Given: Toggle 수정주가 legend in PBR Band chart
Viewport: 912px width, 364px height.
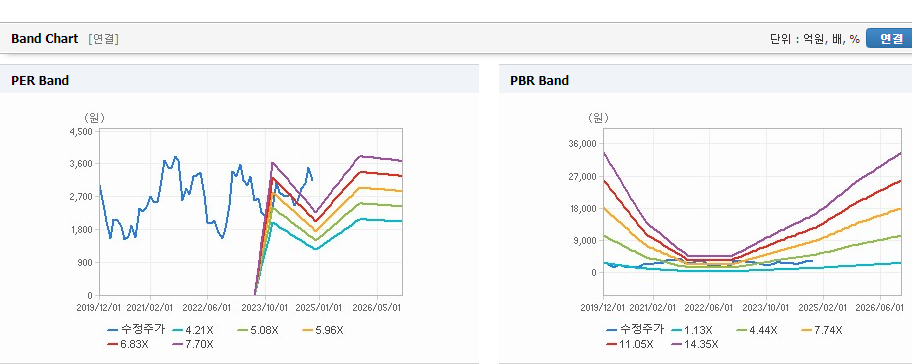Looking at the screenshot, I should pos(635,330).
